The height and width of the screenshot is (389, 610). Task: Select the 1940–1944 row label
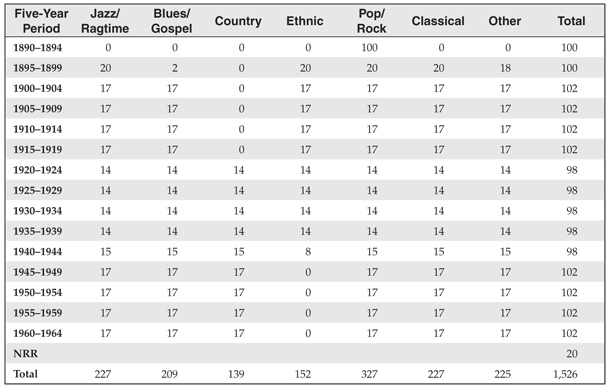38,252
